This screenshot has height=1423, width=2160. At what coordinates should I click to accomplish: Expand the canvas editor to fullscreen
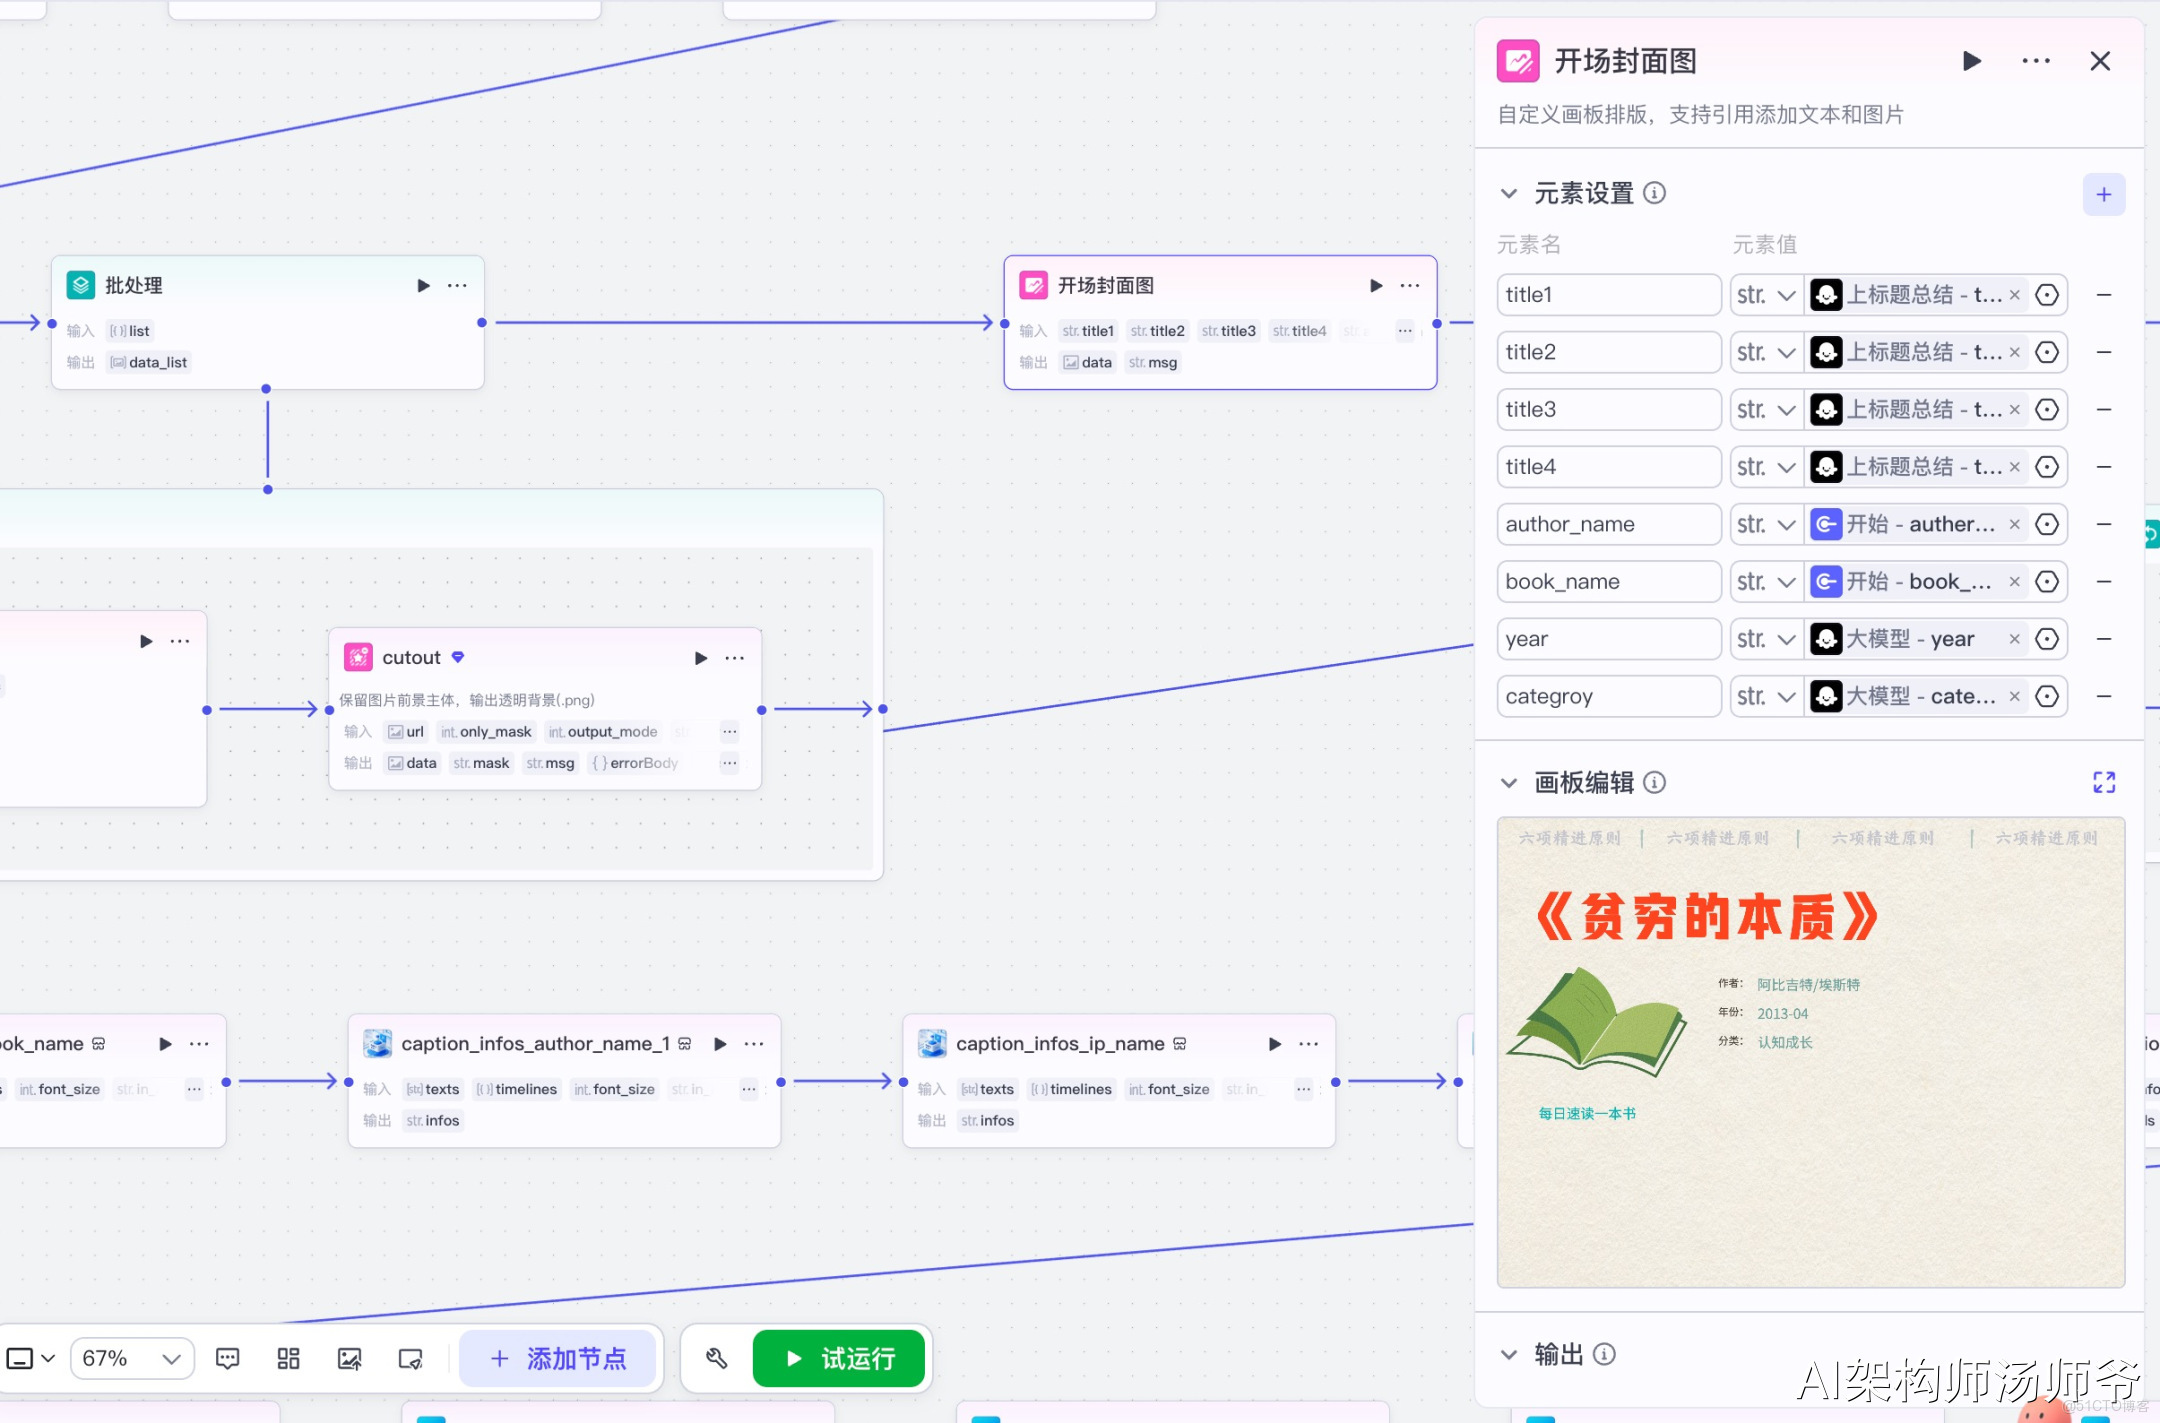2103,782
